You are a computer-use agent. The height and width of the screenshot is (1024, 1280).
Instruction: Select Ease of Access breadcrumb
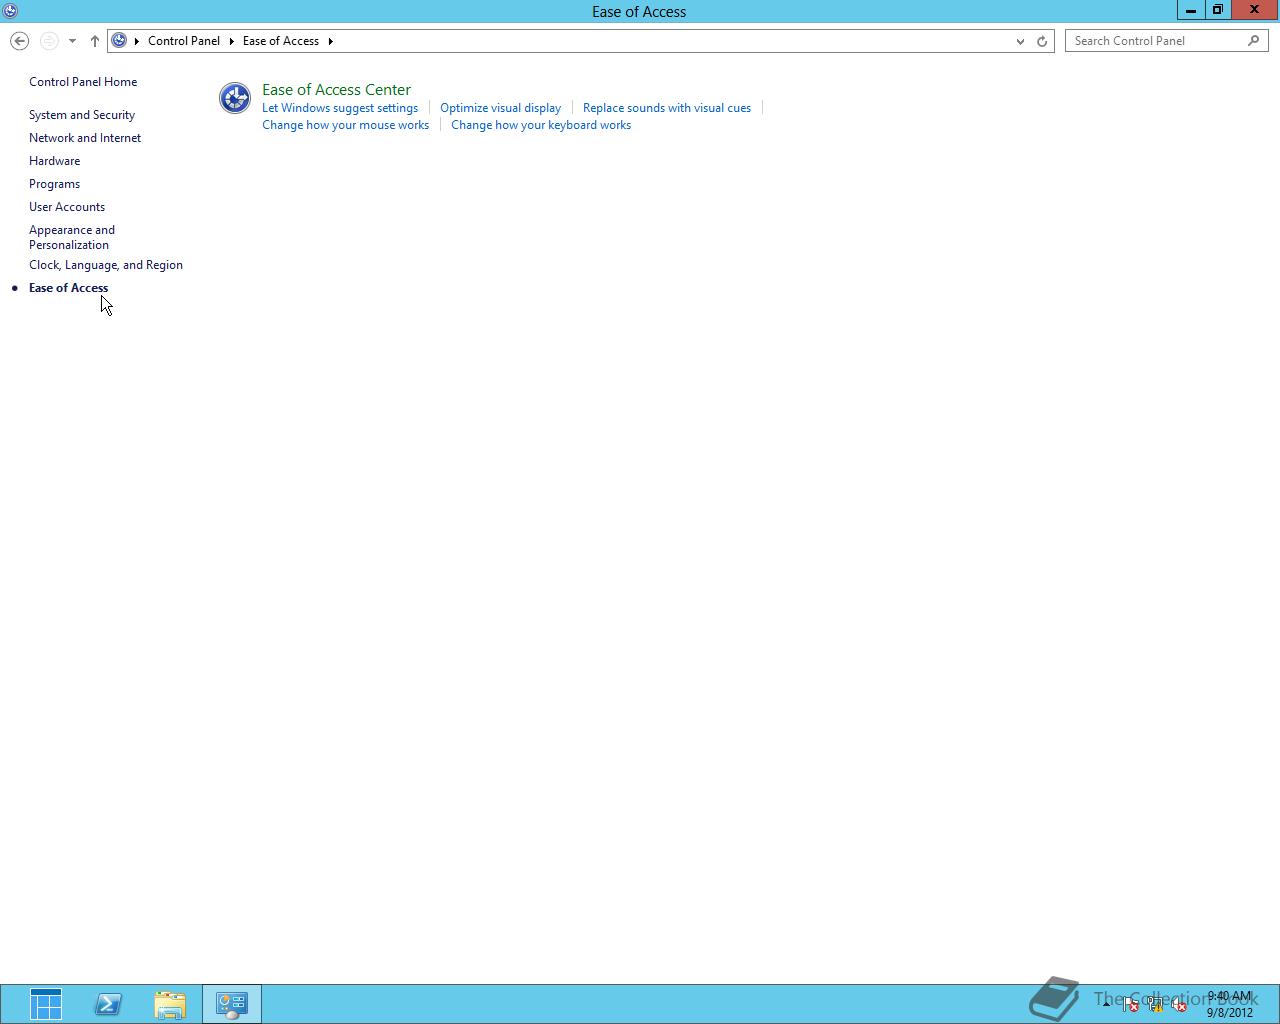(x=281, y=41)
